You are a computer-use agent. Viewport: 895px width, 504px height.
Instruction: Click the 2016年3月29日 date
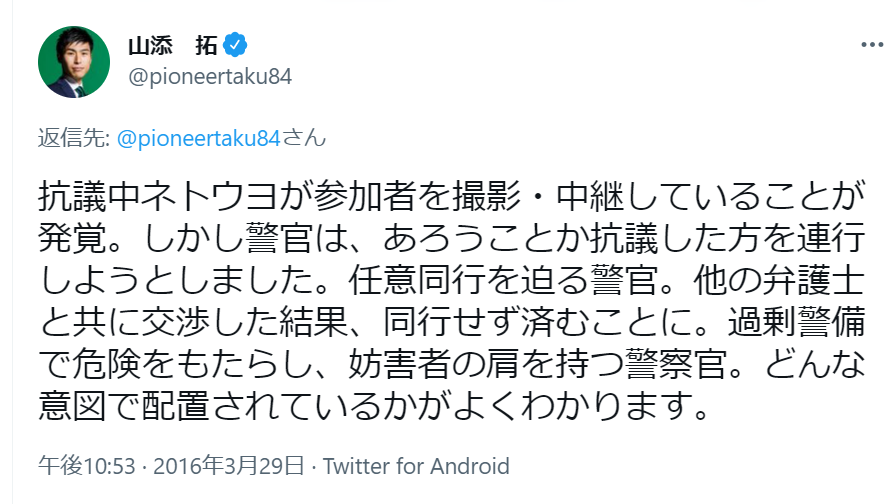[237, 466]
